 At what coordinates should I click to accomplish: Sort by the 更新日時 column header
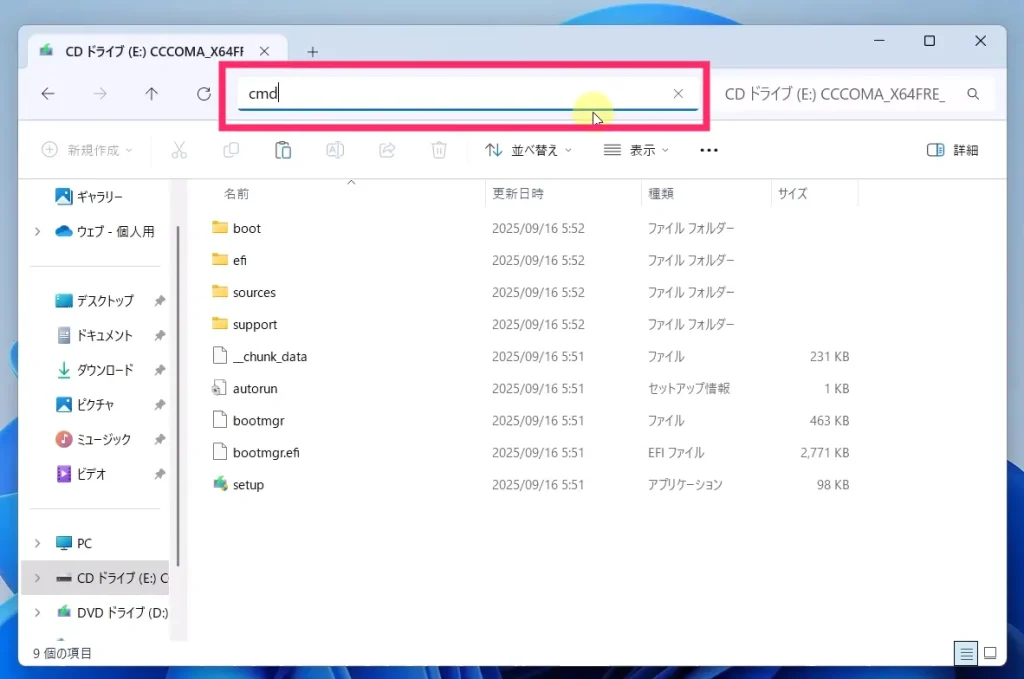tap(517, 194)
